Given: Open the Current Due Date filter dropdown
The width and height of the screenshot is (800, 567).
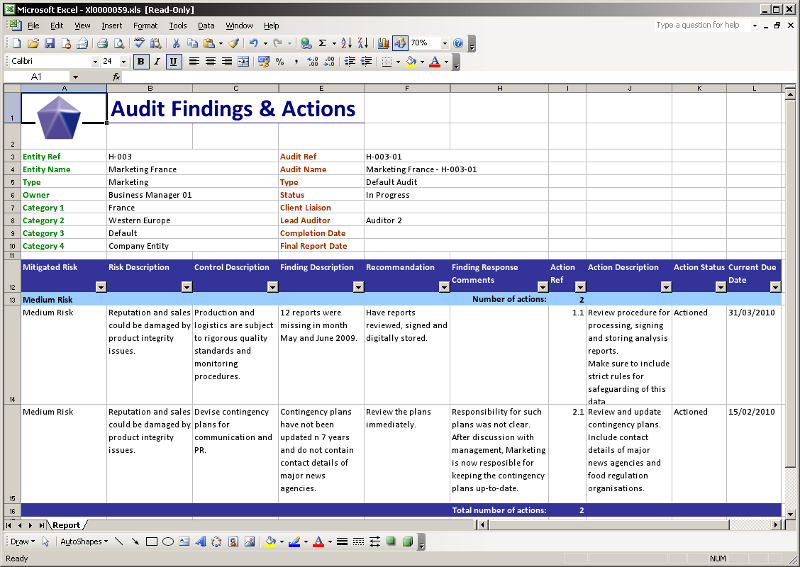Looking at the screenshot, I should tap(775, 287).
